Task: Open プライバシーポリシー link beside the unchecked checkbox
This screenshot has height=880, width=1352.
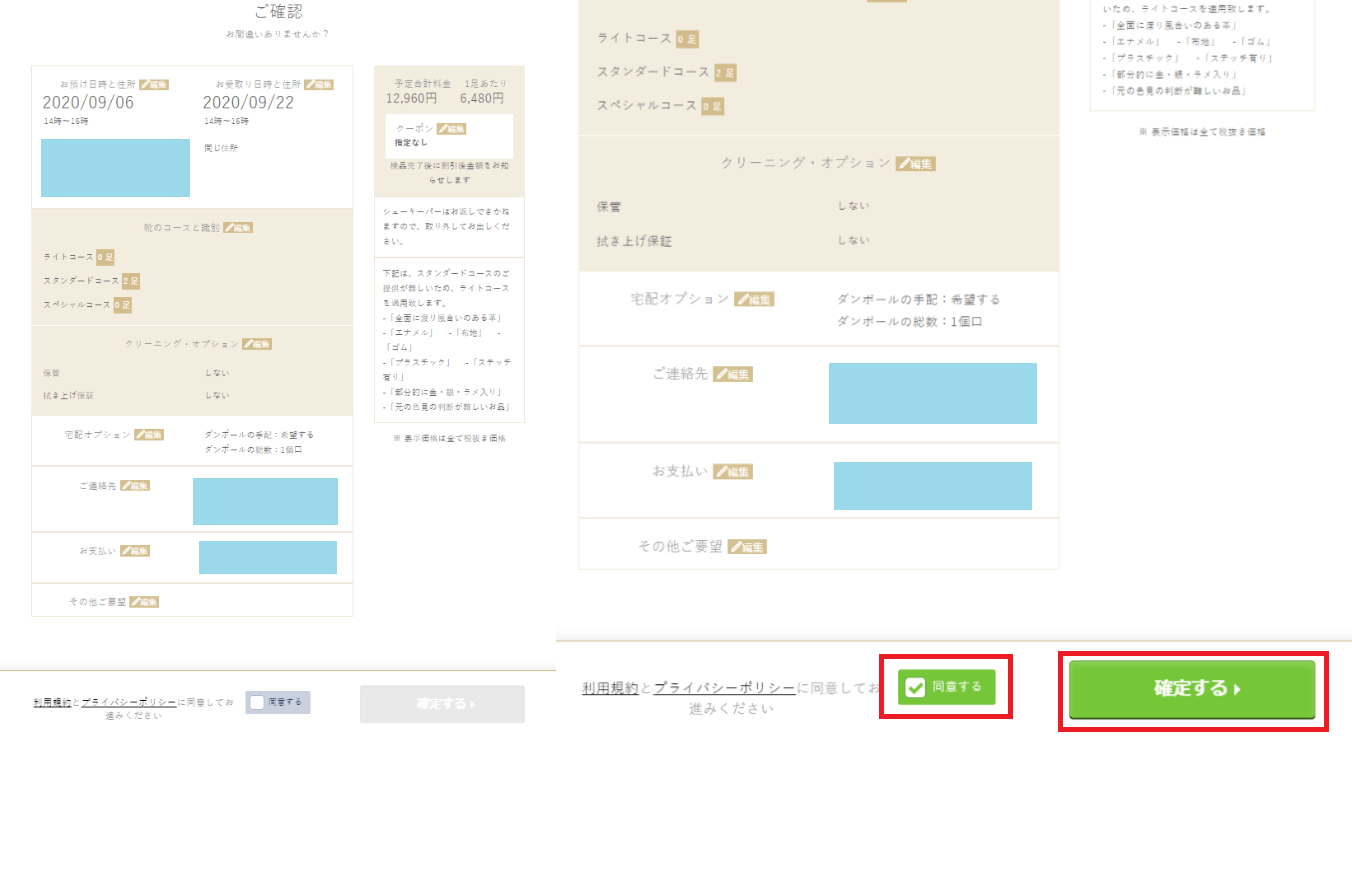Action: 129,703
